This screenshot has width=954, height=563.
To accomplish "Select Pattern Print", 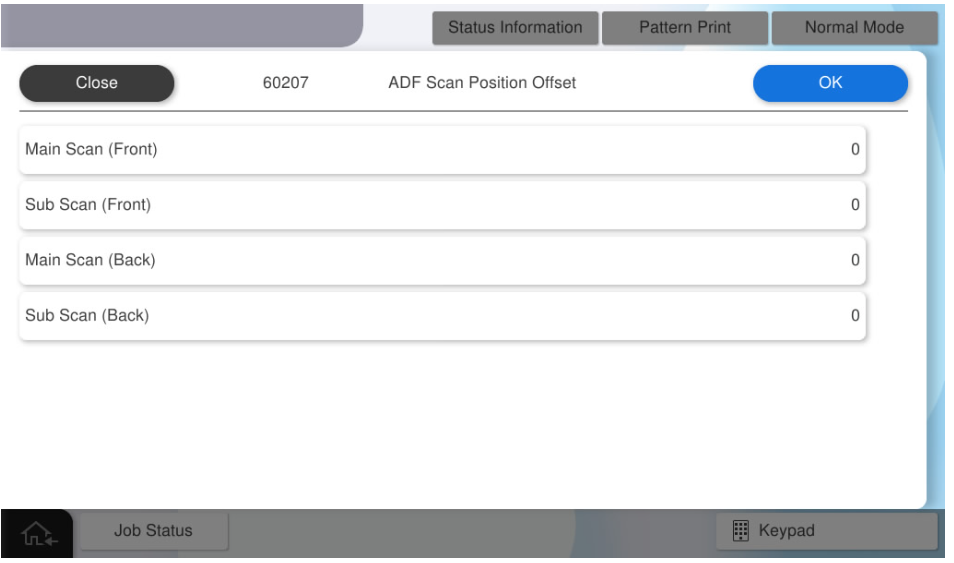I will tap(685, 28).
